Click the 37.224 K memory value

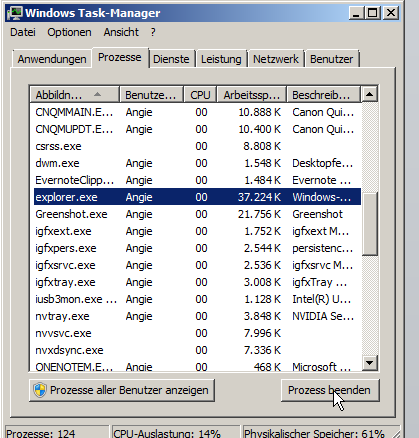[x=259, y=197]
